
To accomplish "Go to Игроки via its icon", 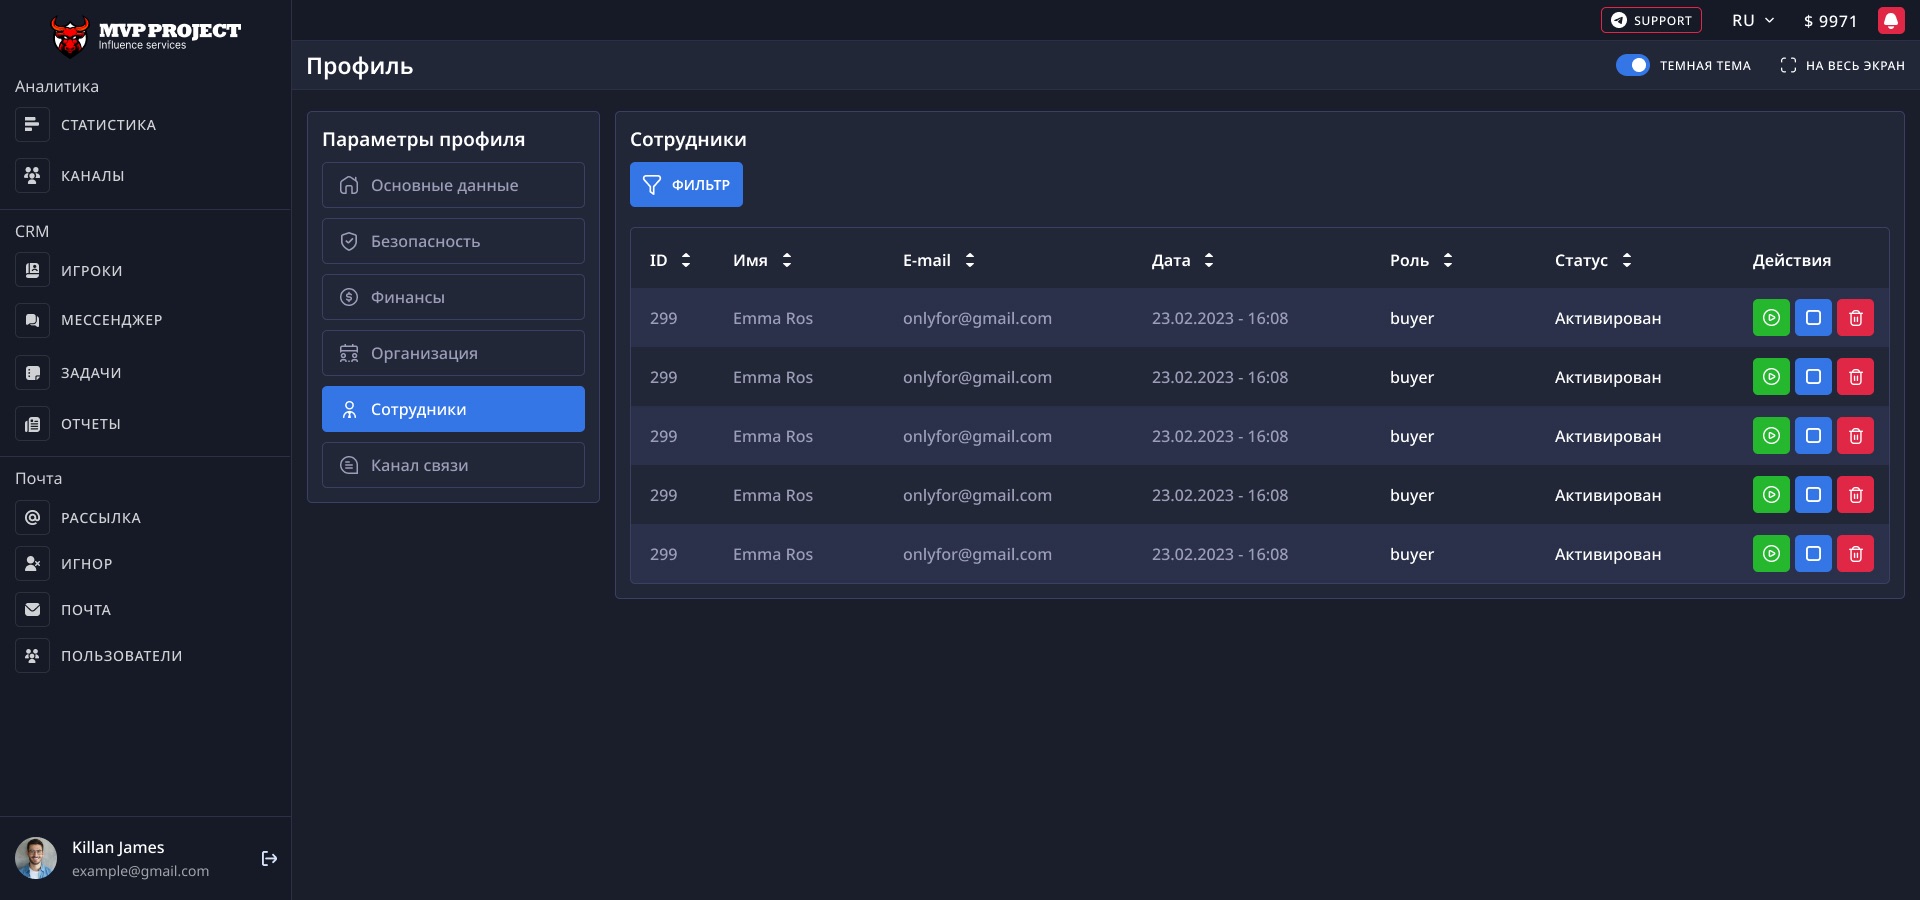I will tap(32, 270).
